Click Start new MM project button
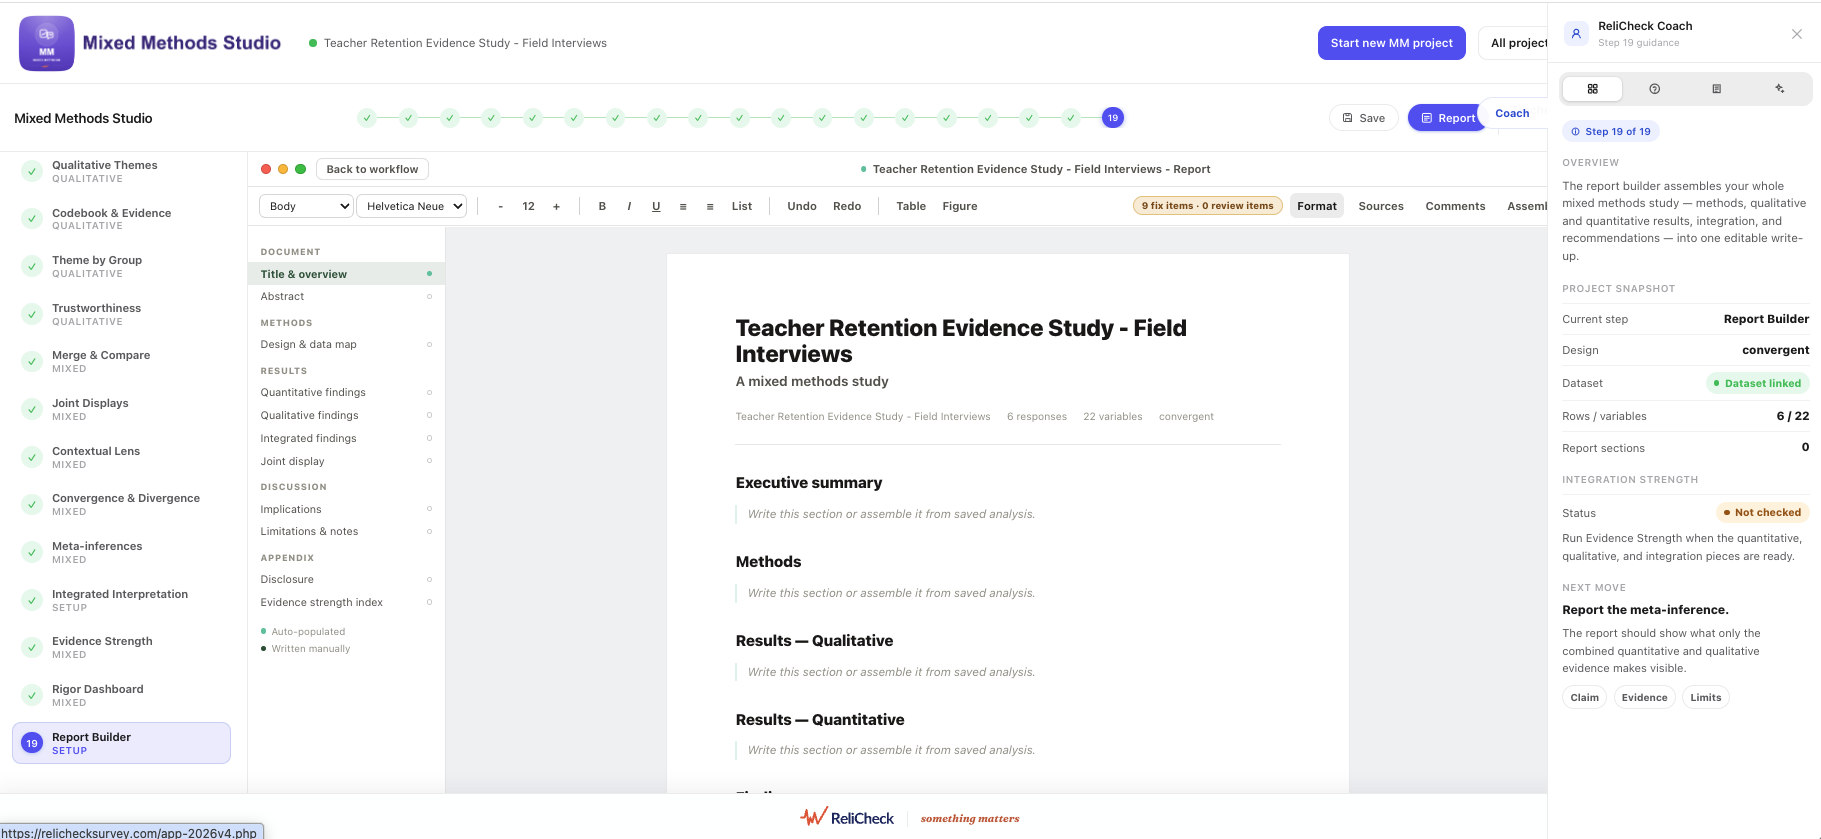 click(x=1391, y=43)
